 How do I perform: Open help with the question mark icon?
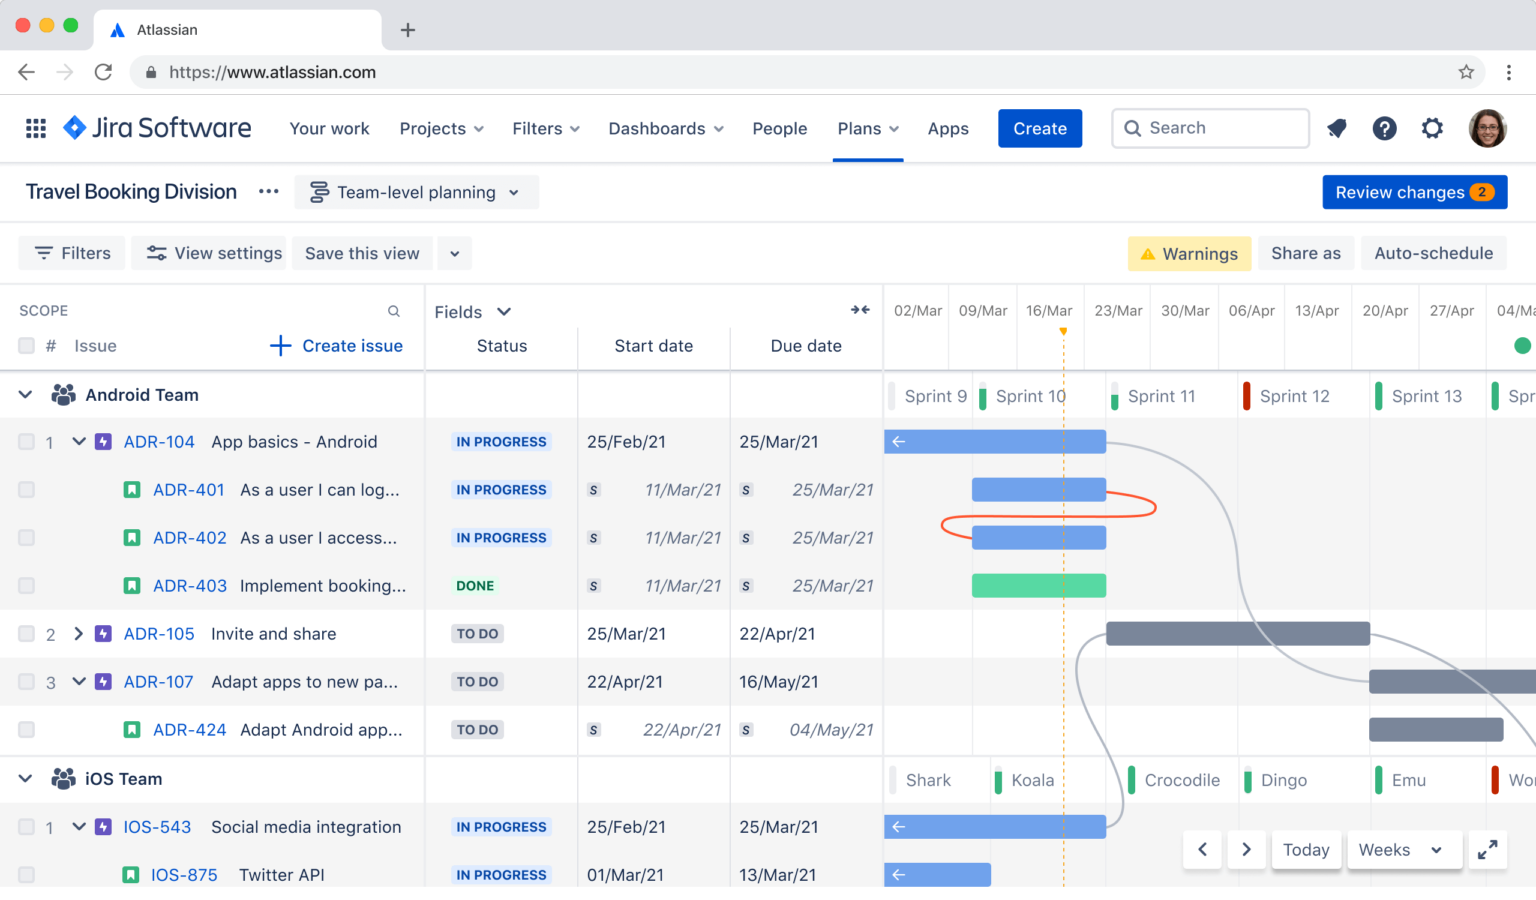(1385, 128)
